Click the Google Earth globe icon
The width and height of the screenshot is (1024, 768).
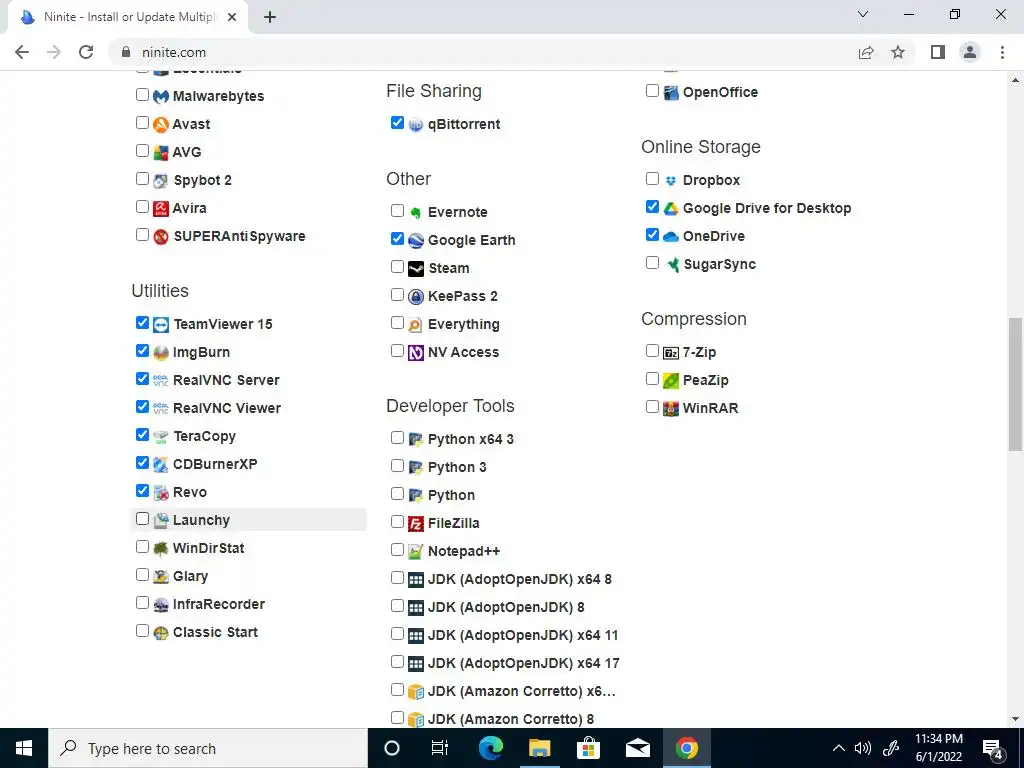[416, 240]
